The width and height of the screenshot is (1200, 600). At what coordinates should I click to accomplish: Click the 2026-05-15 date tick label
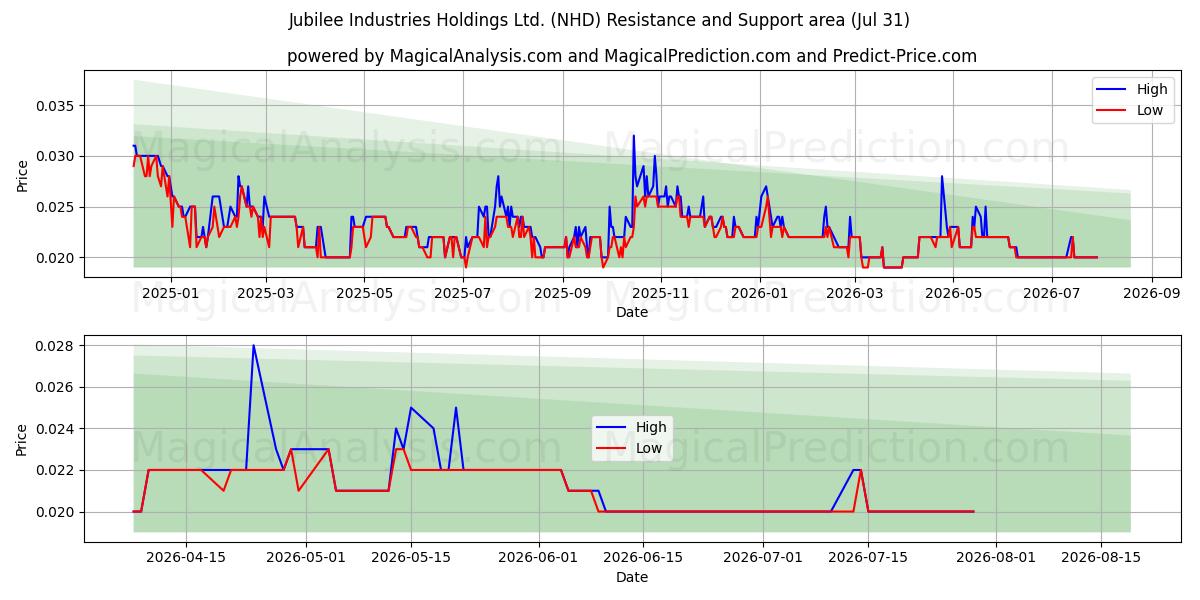point(410,558)
